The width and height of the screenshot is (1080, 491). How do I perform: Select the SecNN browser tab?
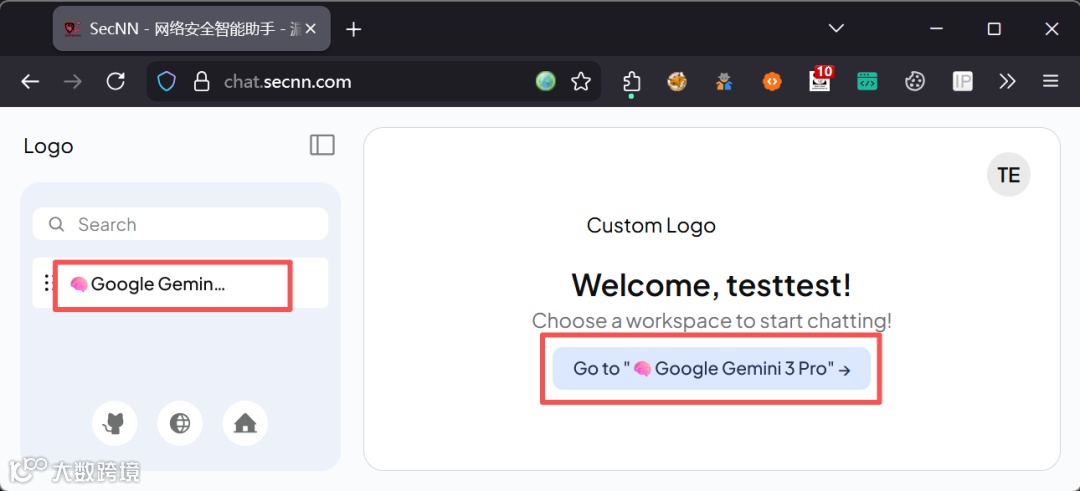pos(191,29)
